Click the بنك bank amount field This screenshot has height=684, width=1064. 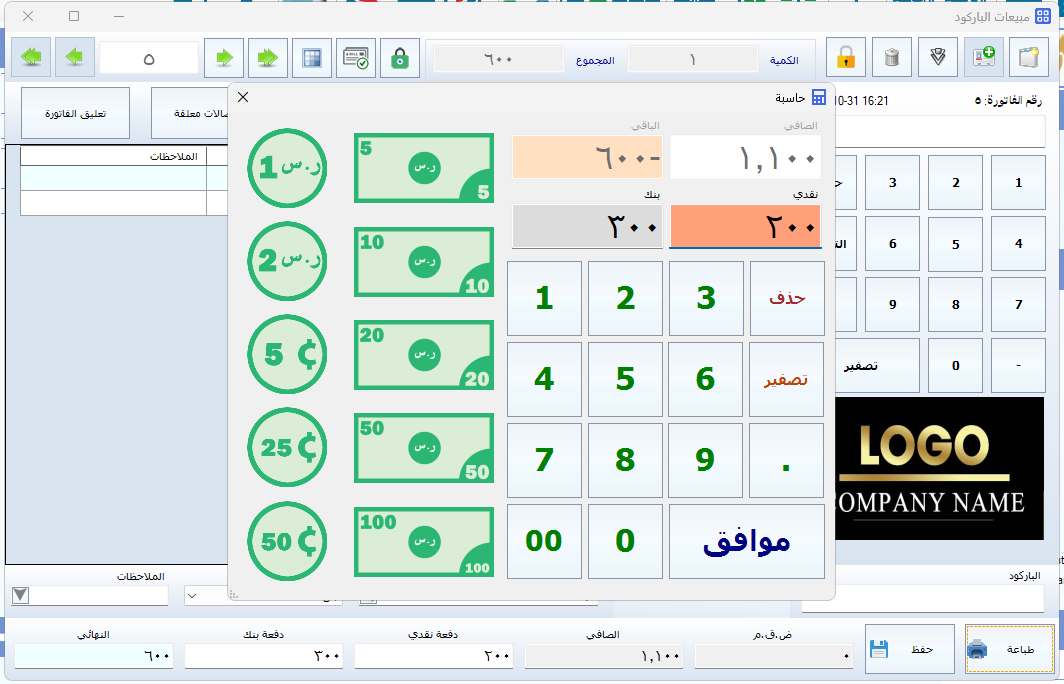(587, 227)
